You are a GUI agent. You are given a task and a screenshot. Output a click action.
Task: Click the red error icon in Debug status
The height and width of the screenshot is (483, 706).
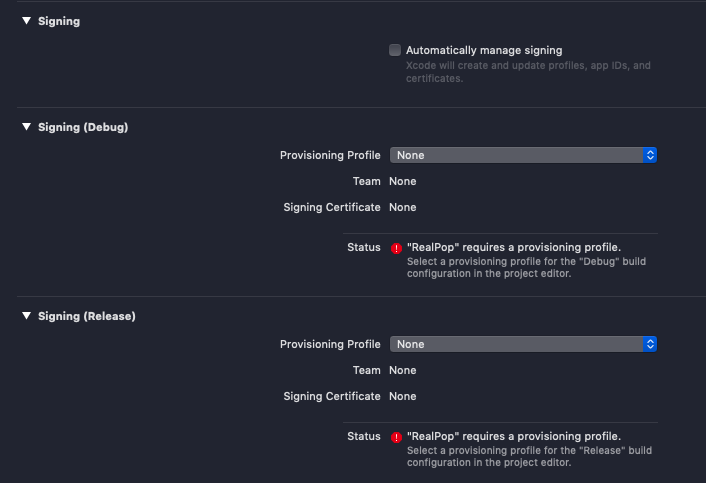[x=396, y=248]
